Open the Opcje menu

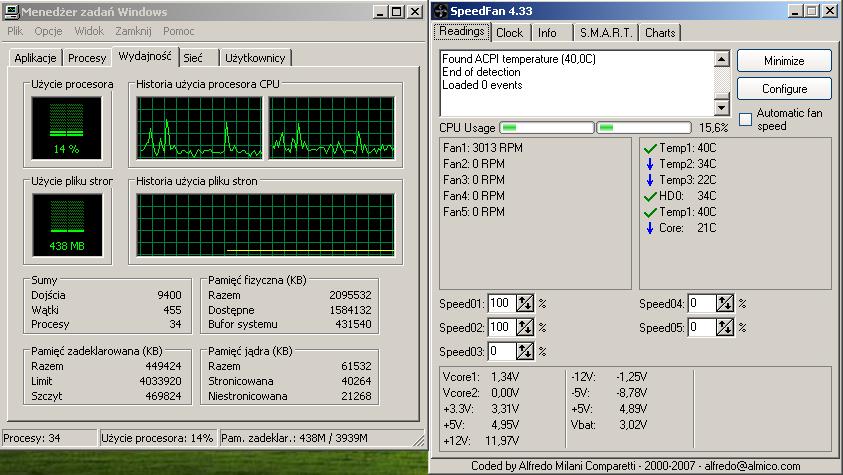click(x=48, y=31)
